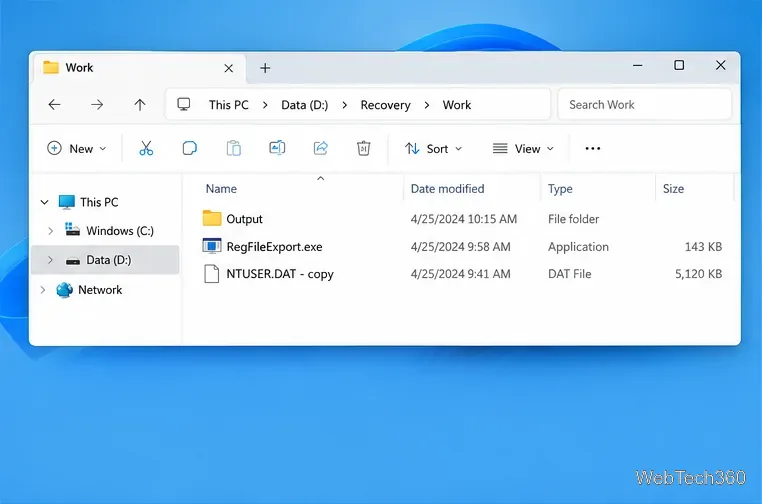762x504 pixels.
Task: Go up one folder level arrow
Action: point(140,104)
